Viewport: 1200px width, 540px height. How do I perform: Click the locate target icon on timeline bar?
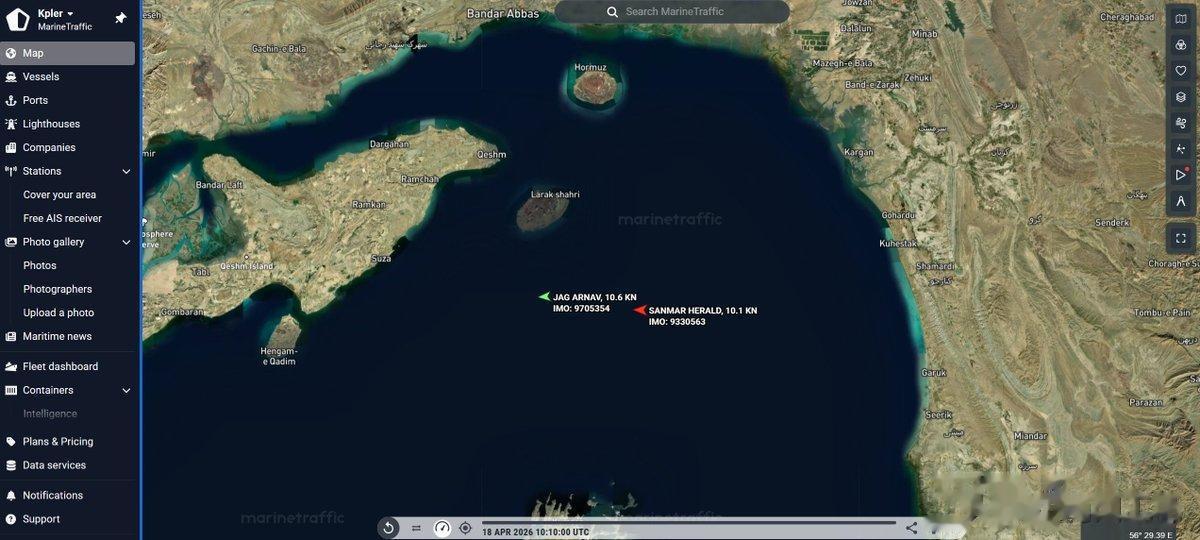[465, 528]
